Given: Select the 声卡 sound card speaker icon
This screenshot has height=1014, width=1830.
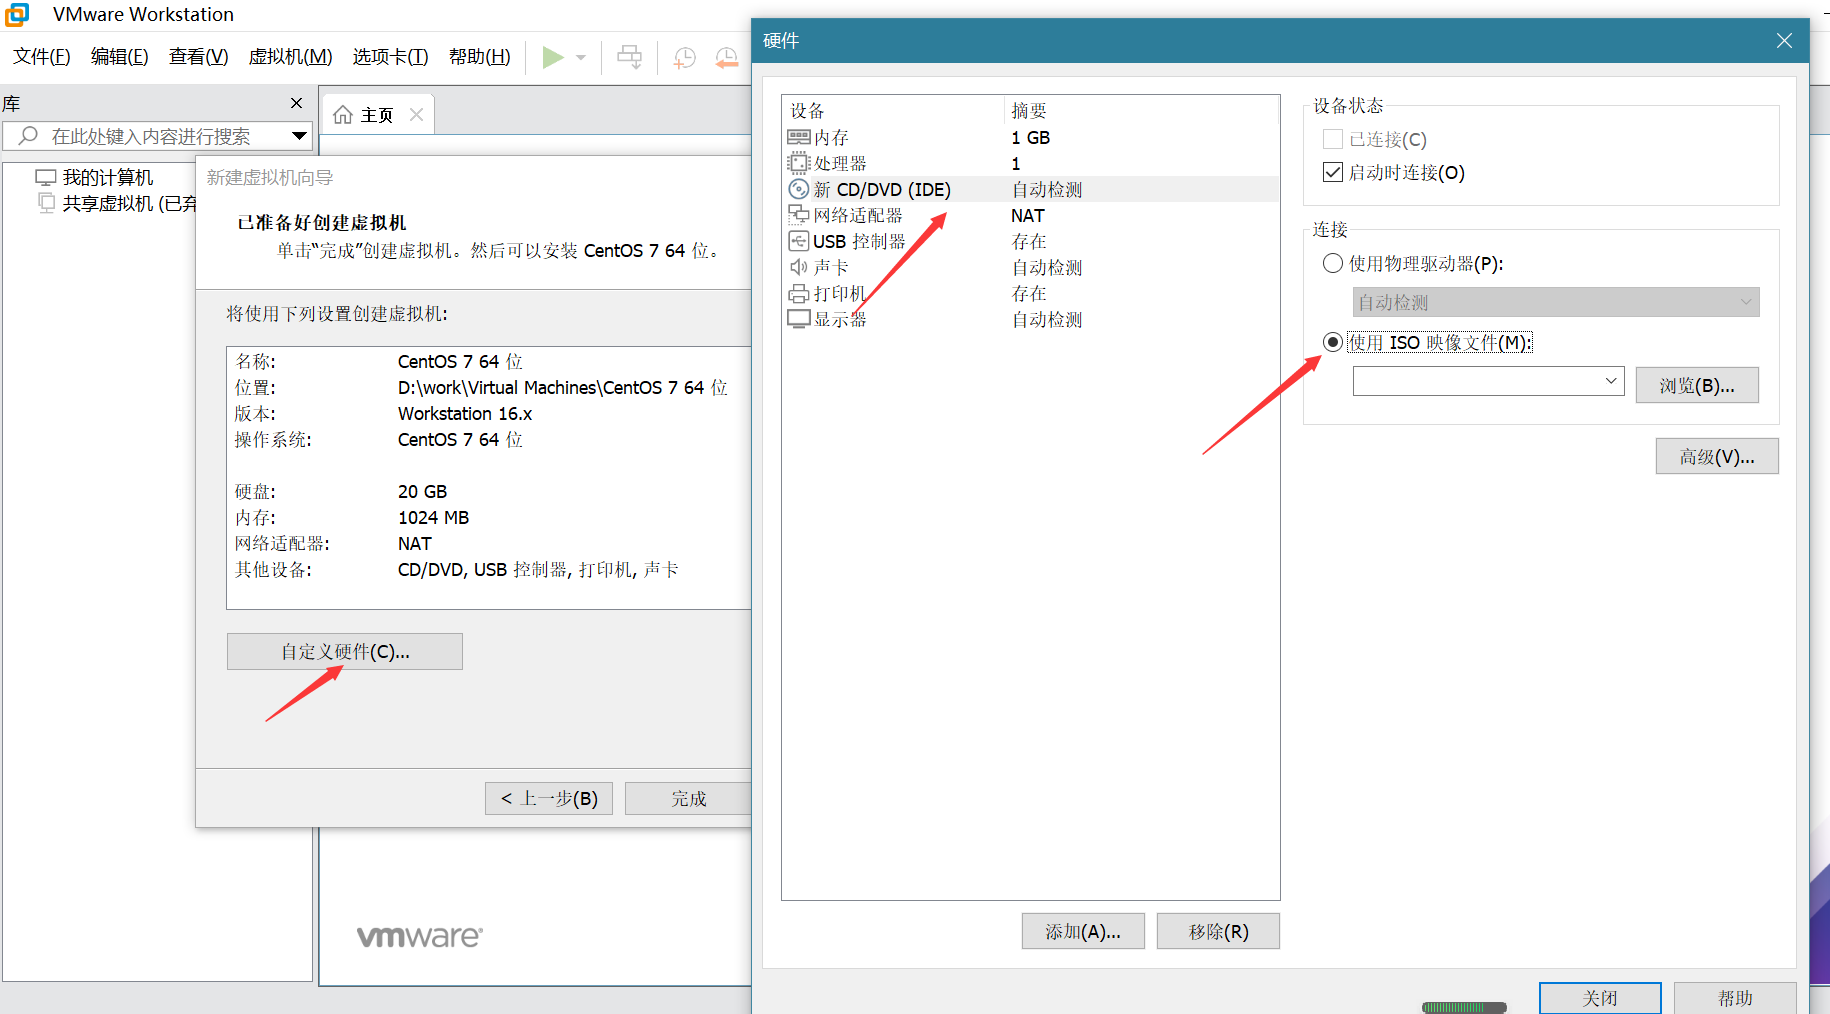Looking at the screenshot, I should click(x=799, y=267).
